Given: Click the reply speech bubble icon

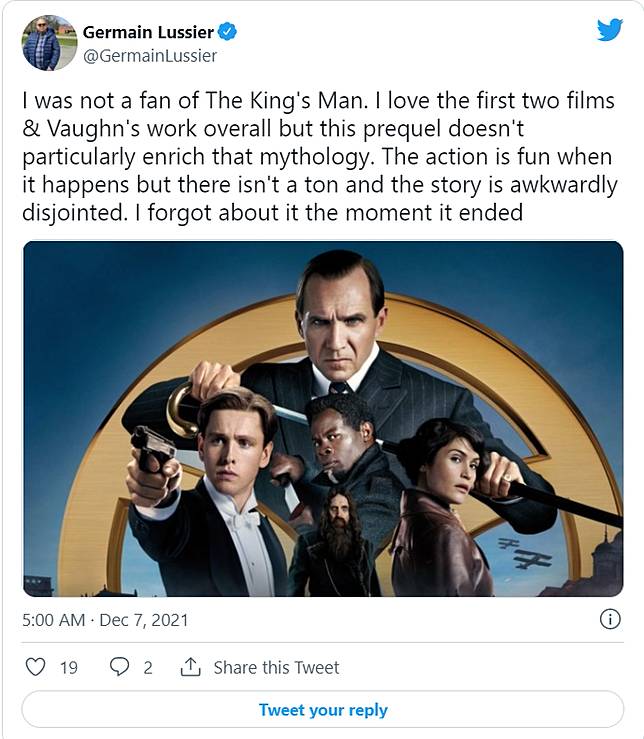Looking at the screenshot, I should (120, 667).
